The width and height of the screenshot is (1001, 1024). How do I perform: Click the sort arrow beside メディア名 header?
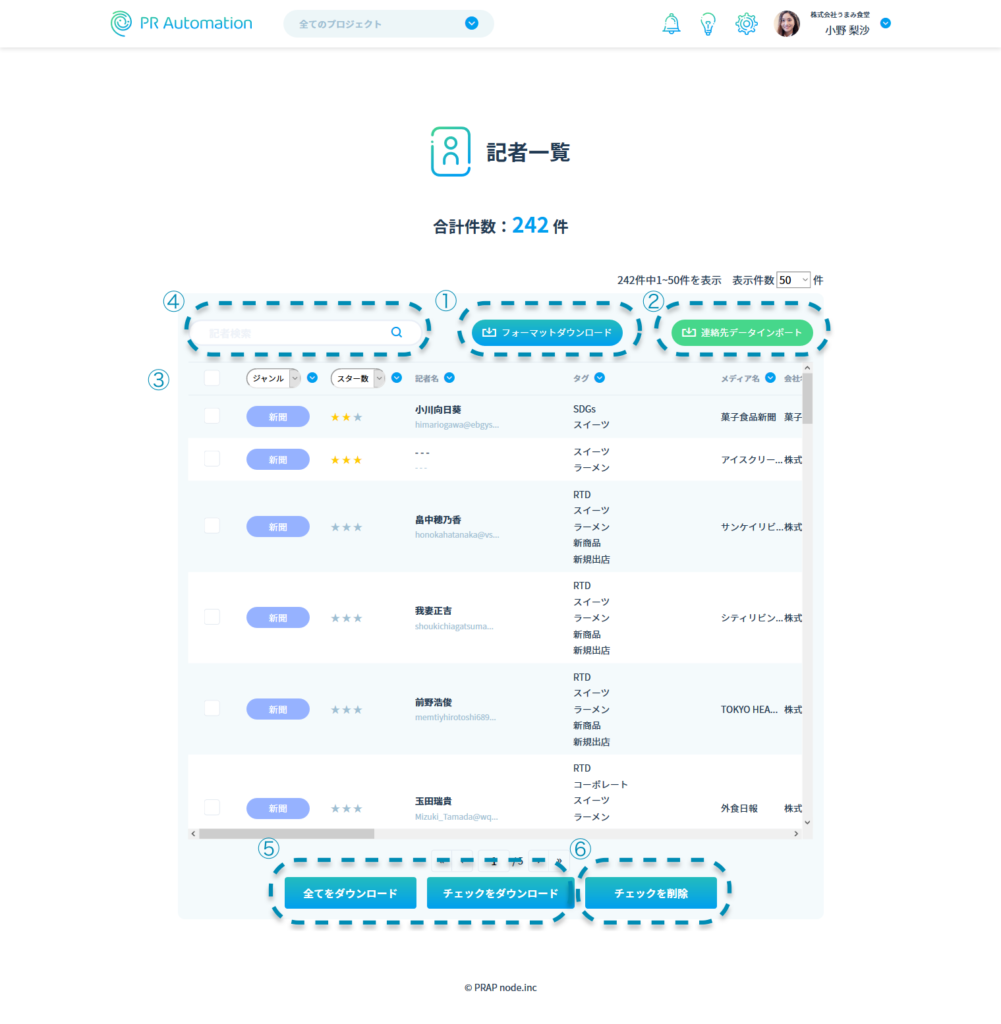tap(770, 378)
